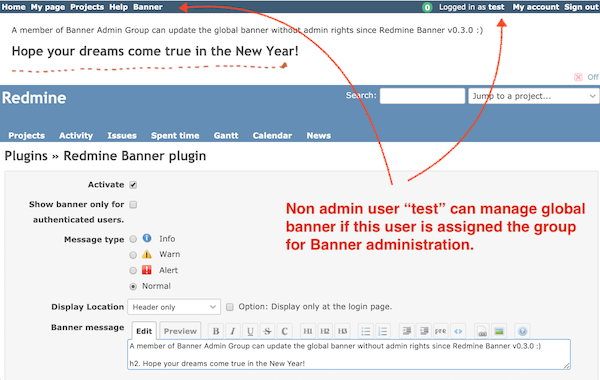Open Plugins breadcrumb link
The height and width of the screenshot is (380, 600).
(26, 156)
